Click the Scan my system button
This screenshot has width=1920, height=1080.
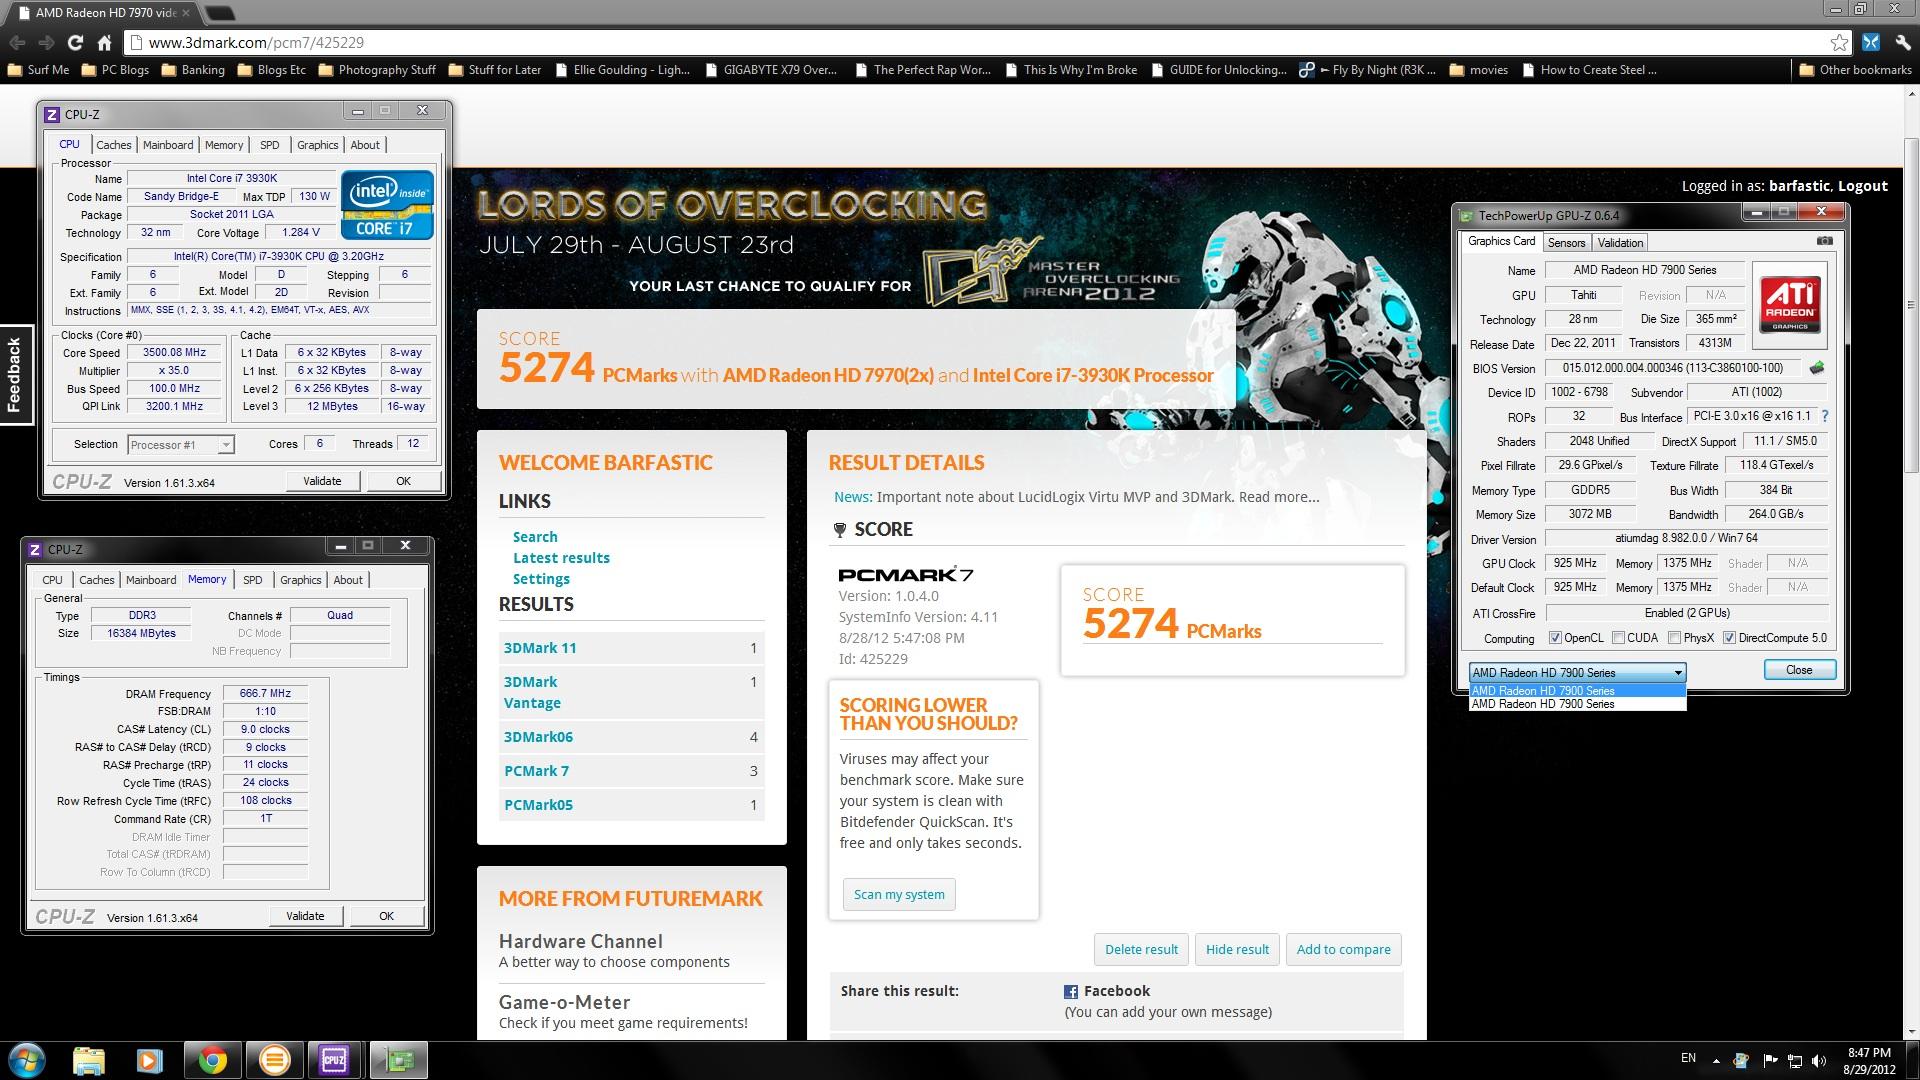tap(899, 894)
